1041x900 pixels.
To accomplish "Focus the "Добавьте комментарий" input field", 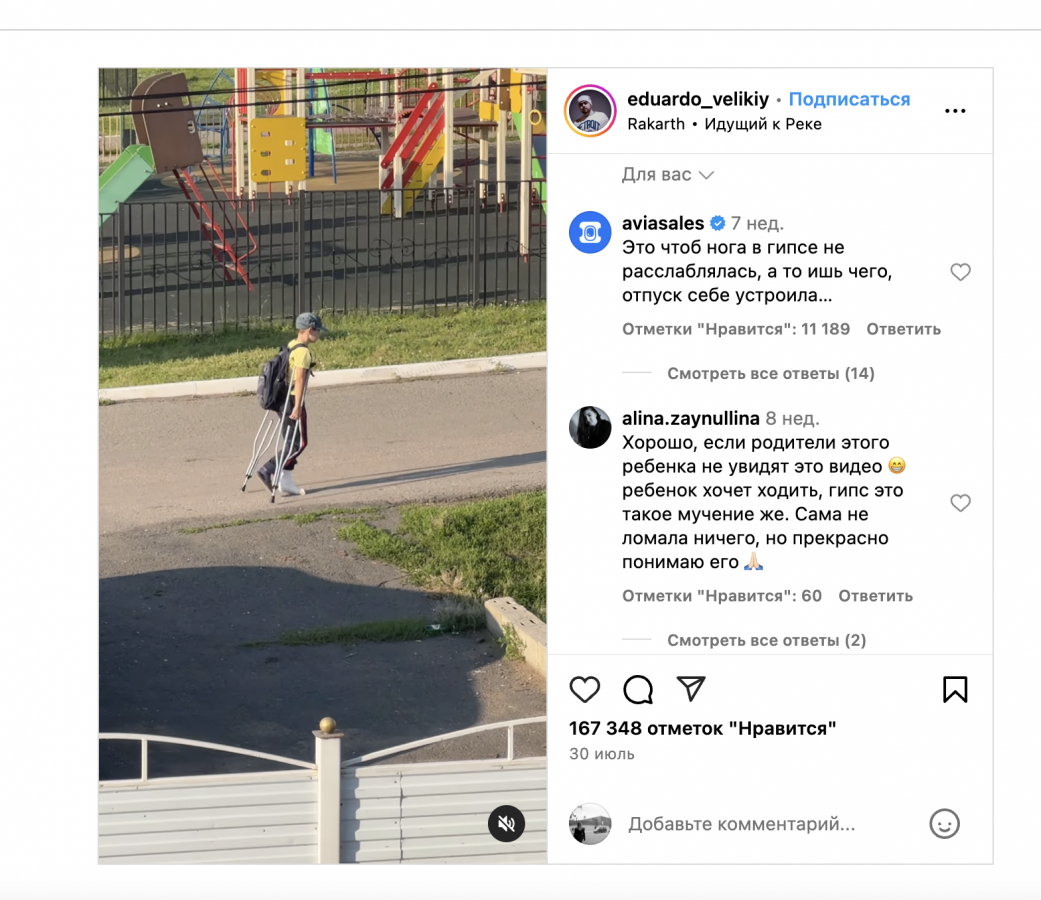I will (770, 824).
